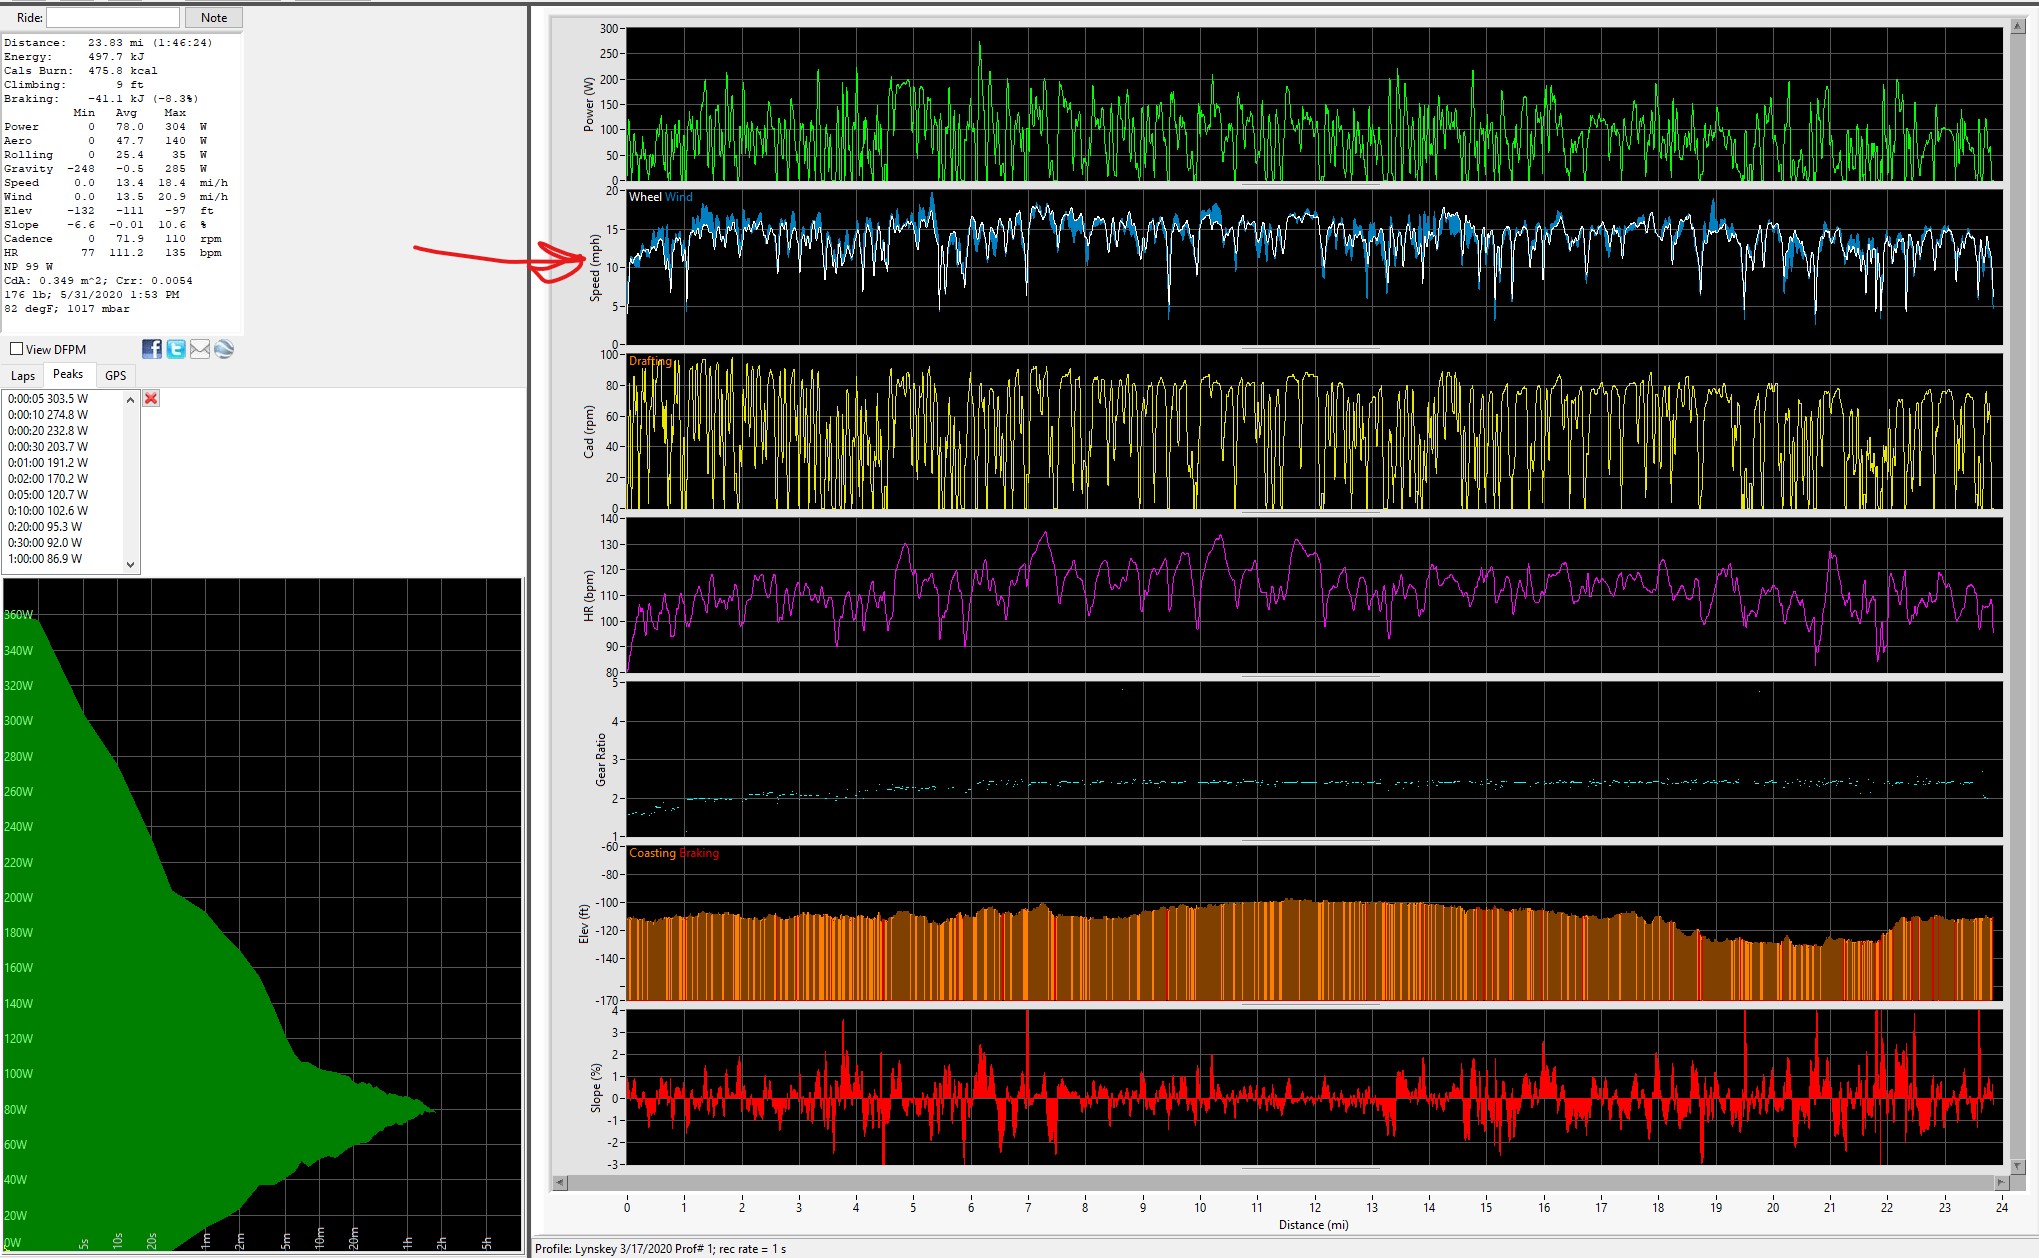Switch to the Laps tab

tap(23, 376)
